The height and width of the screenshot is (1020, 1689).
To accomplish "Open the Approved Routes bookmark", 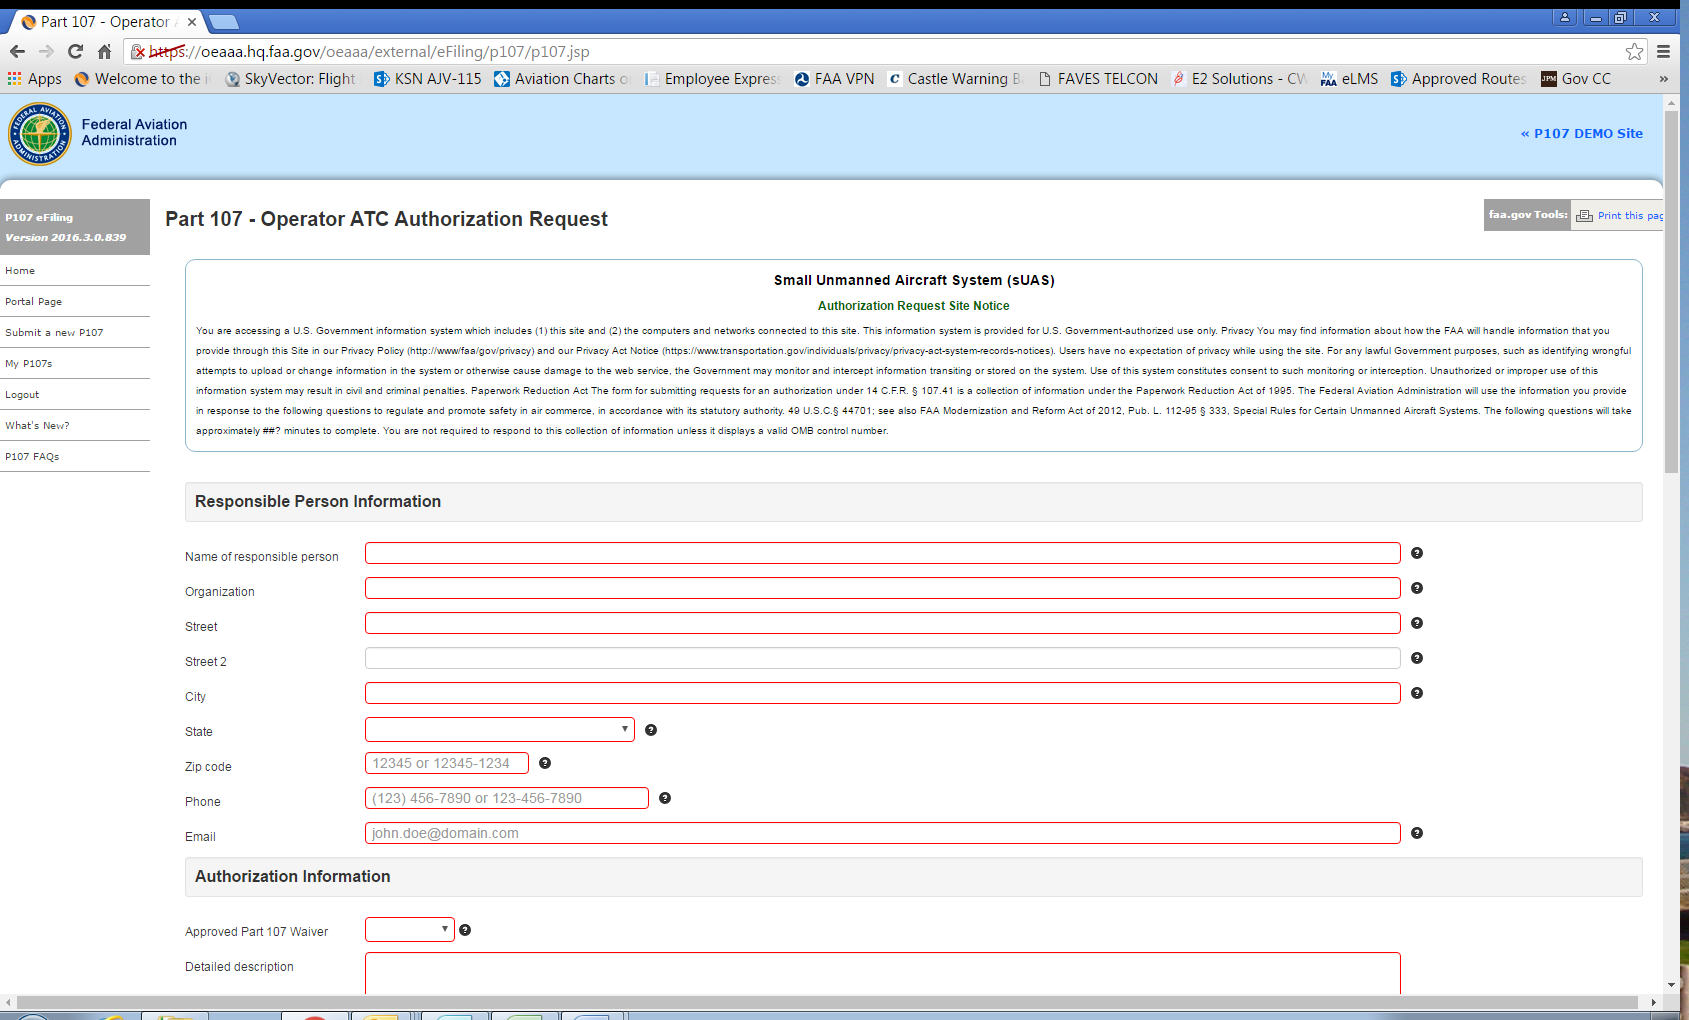I will pos(1459,79).
